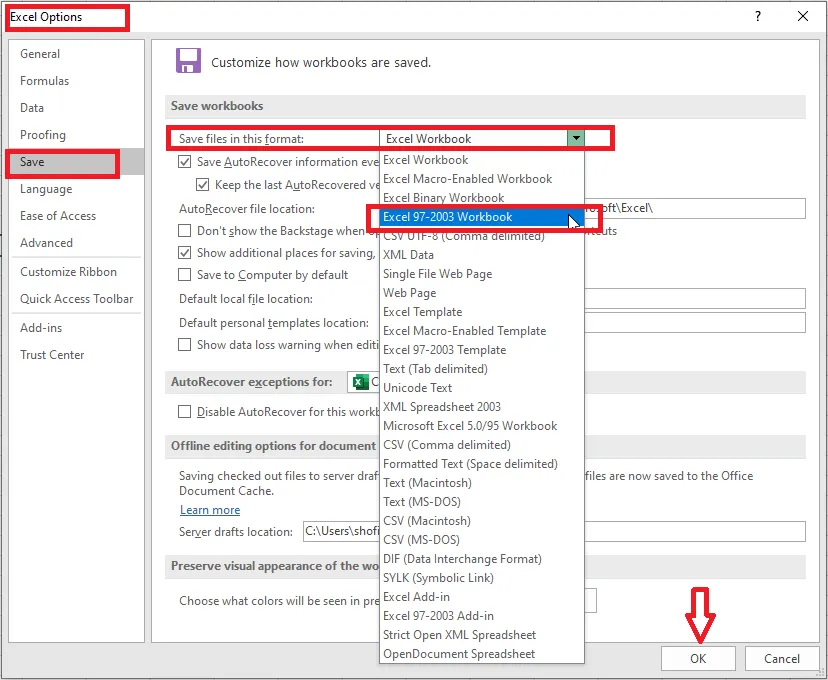Choose Single File Web Page format
828x680 pixels.
coord(482,274)
